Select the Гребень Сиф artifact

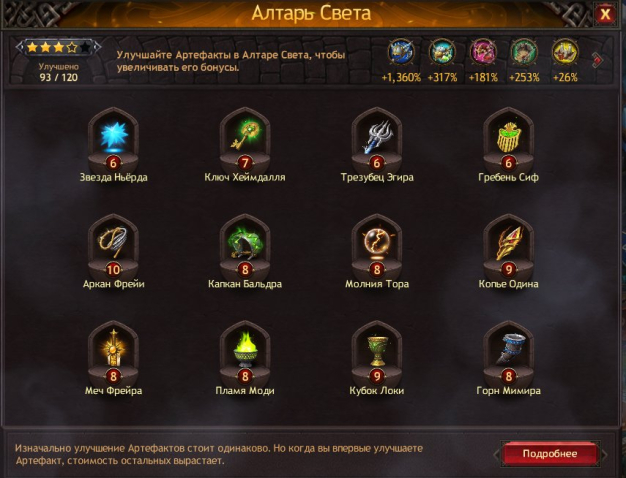(509, 140)
